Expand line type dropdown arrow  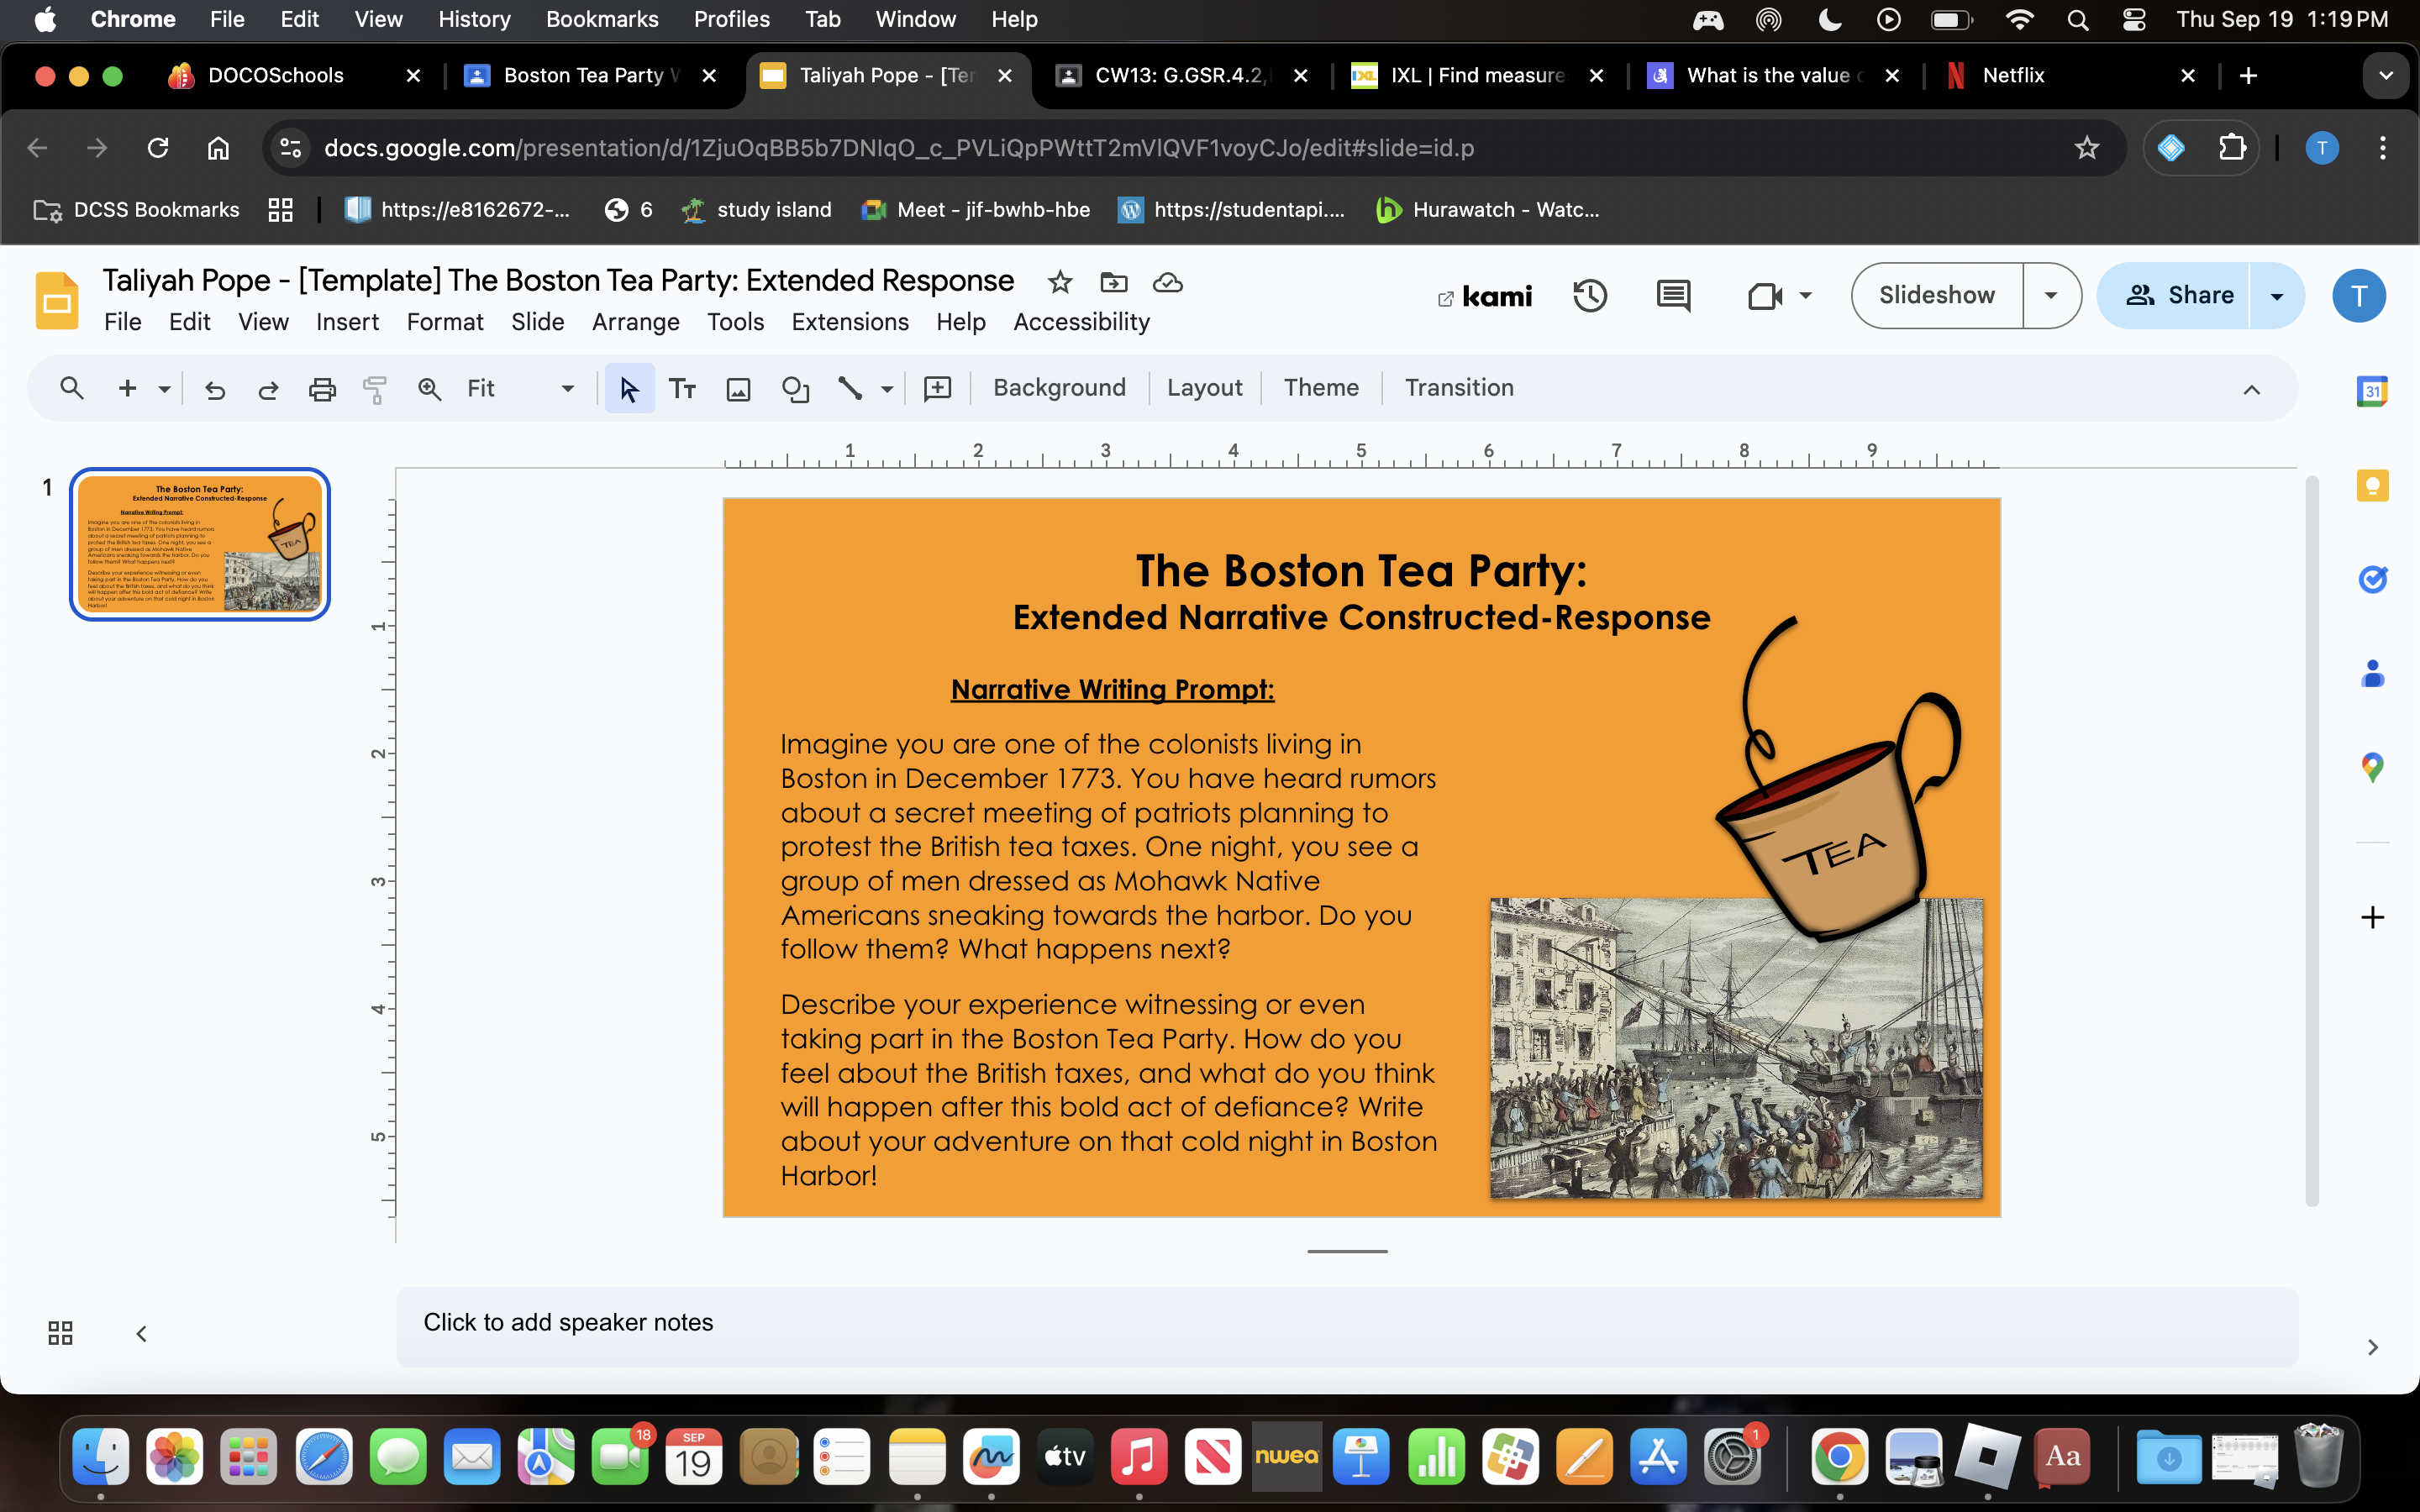pyautogui.click(x=886, y=388)
